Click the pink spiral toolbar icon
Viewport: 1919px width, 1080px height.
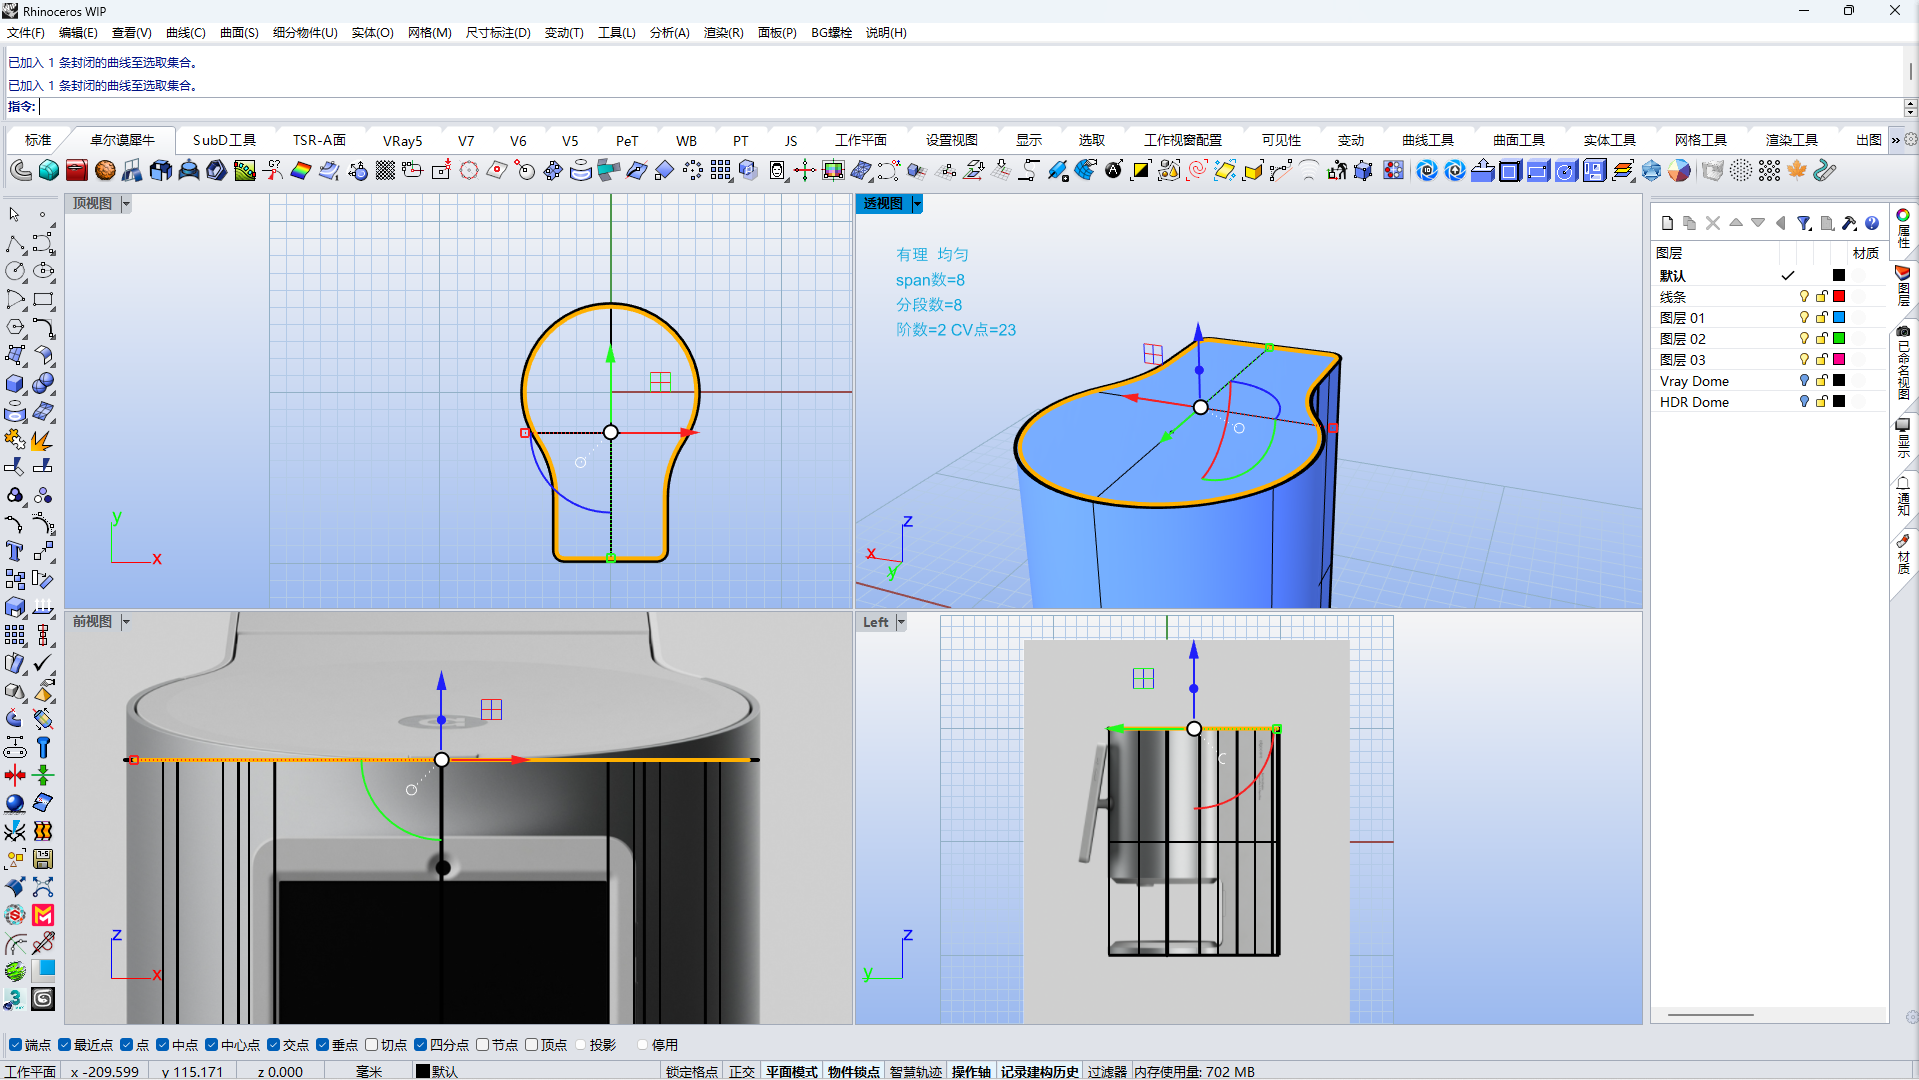click(1197, 171)
